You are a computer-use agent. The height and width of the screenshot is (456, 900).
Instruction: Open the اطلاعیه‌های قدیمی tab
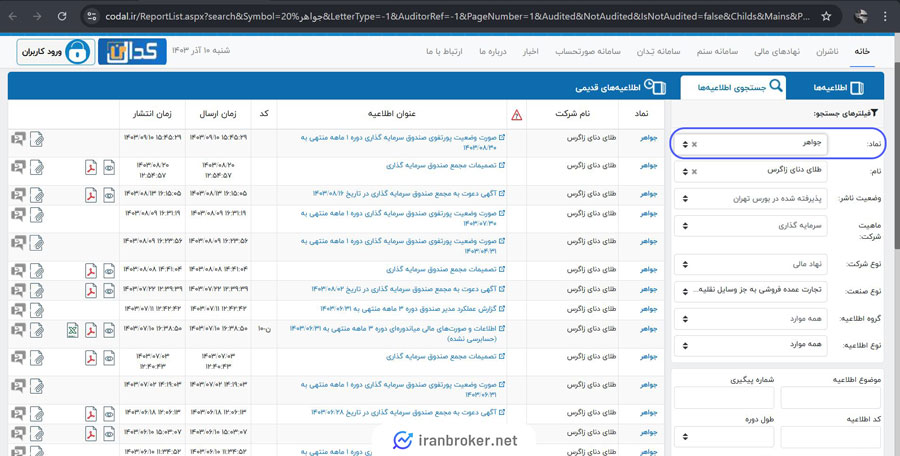620,88
